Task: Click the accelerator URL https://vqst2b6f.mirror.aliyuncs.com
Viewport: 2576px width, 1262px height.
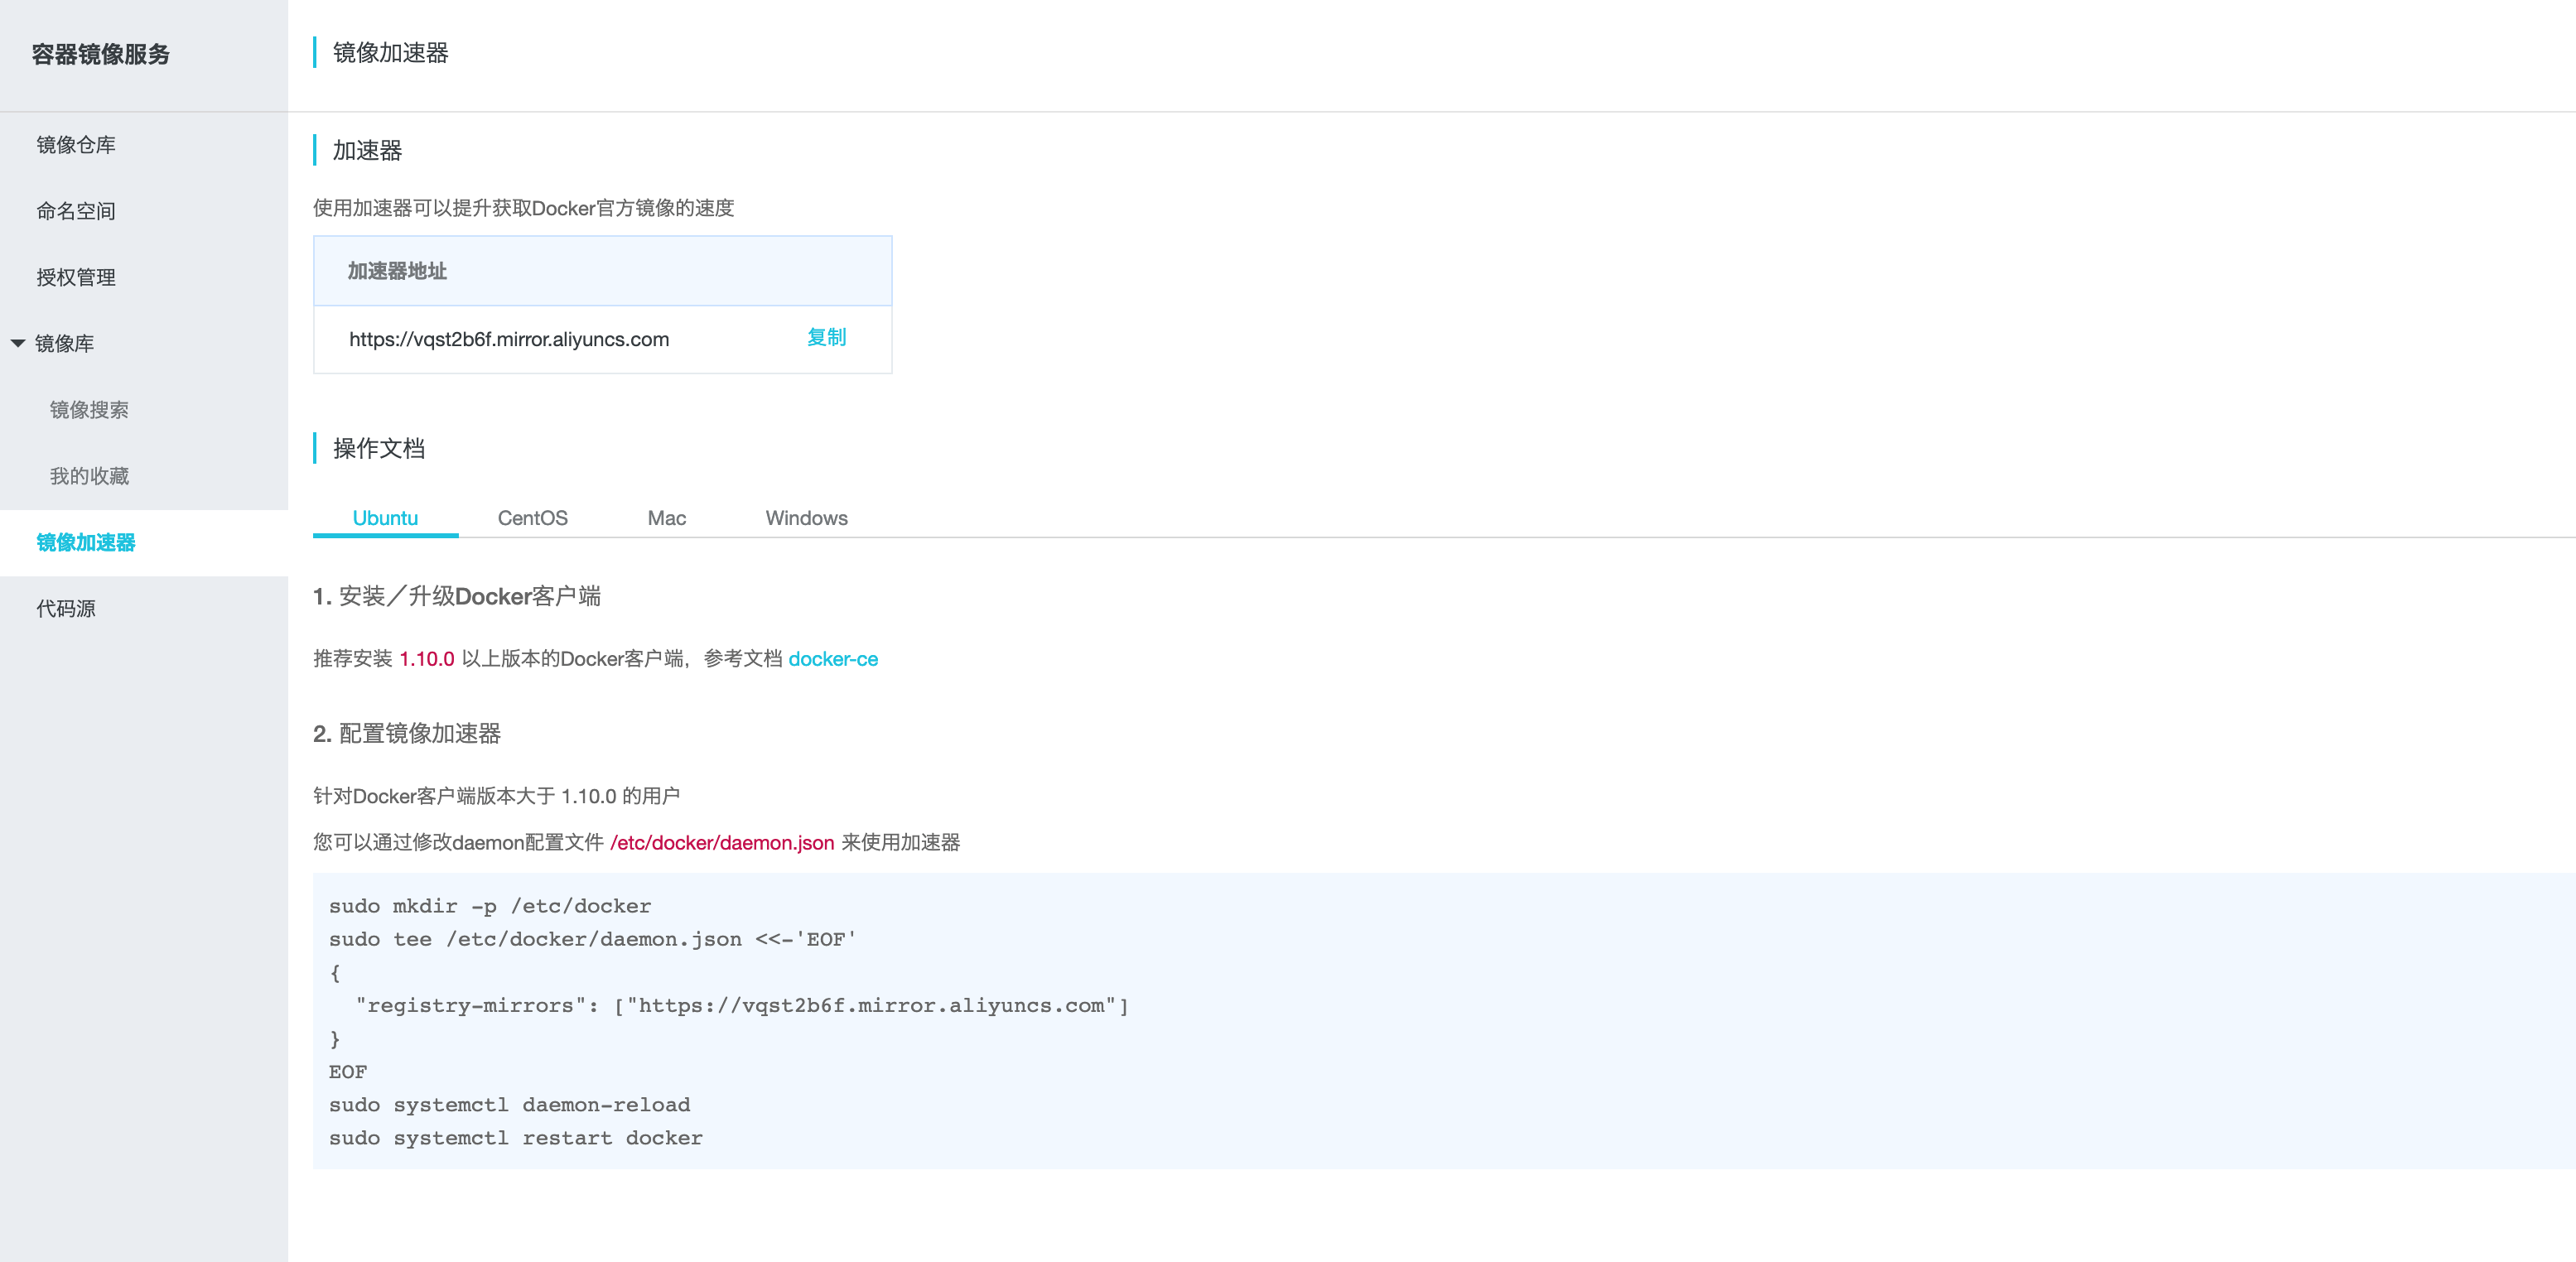Action: pos(509,339)
